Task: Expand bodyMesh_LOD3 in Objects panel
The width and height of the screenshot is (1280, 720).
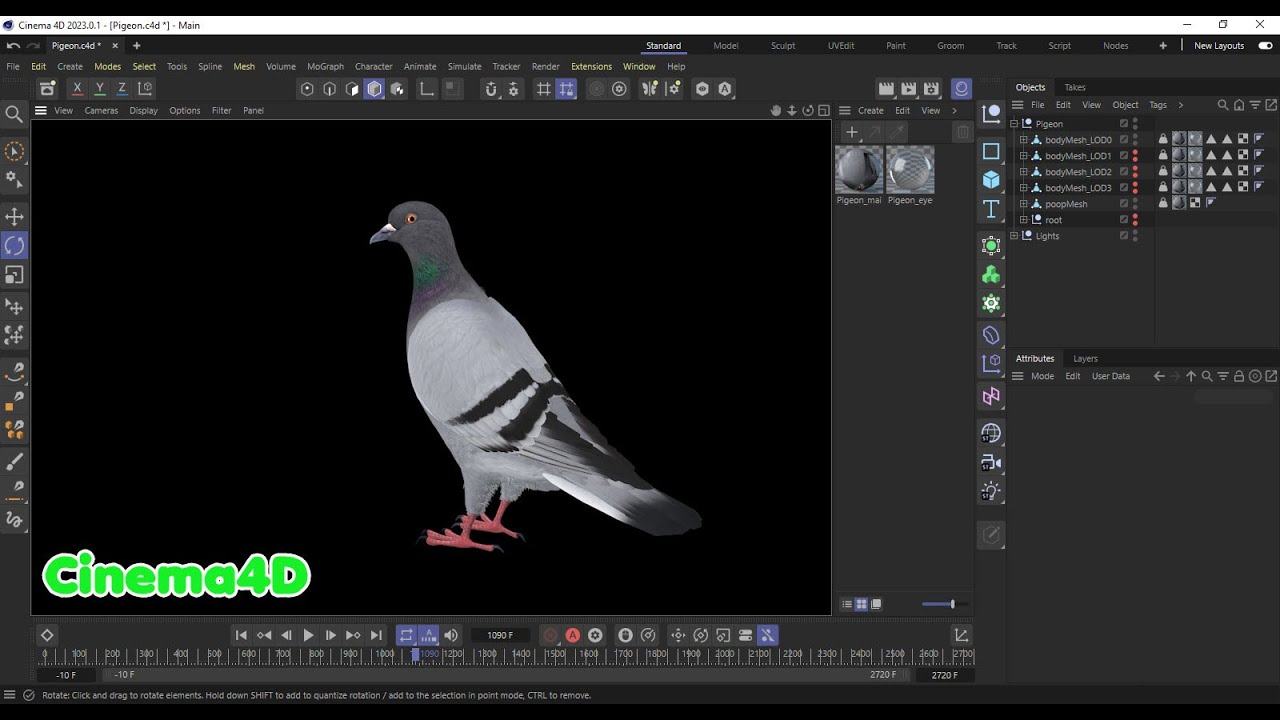Action: point(1023,188)
